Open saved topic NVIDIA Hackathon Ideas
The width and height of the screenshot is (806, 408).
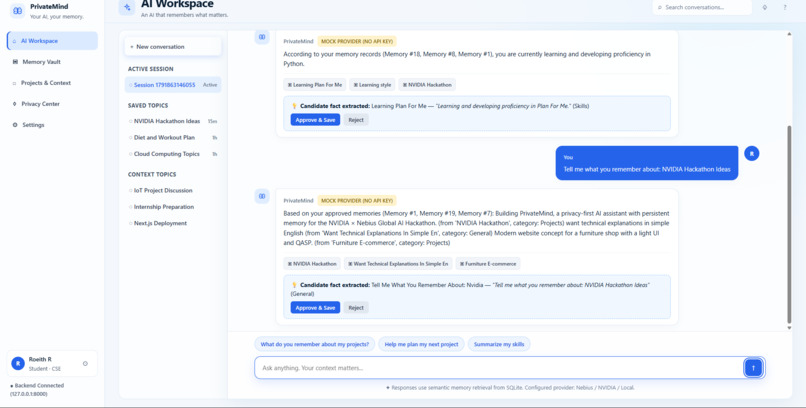[x=173, y=121]
